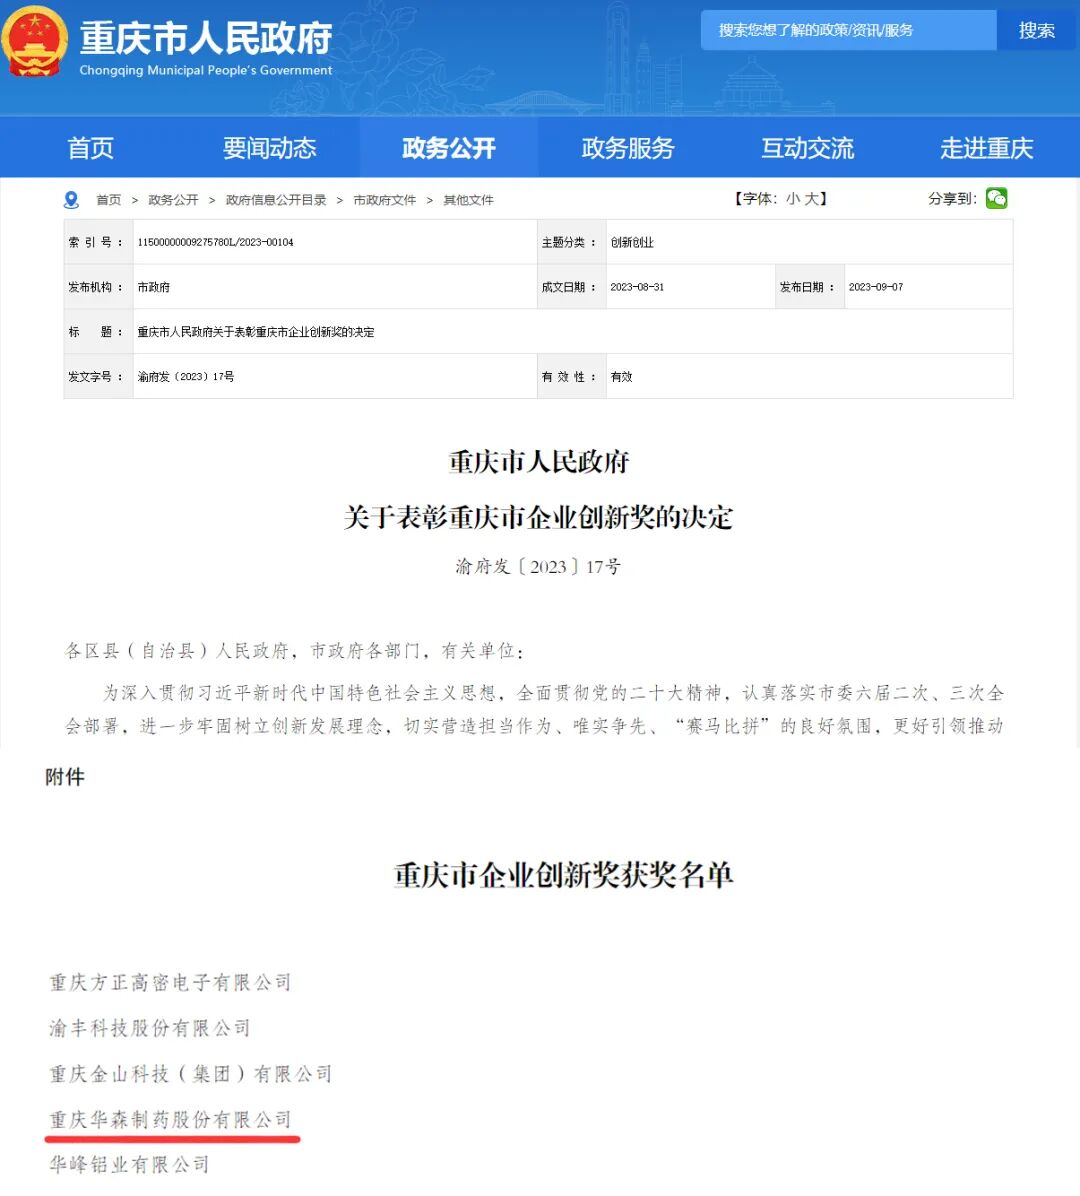
Task: Open the 政务服务 menu item
Action: pos(627,147)
